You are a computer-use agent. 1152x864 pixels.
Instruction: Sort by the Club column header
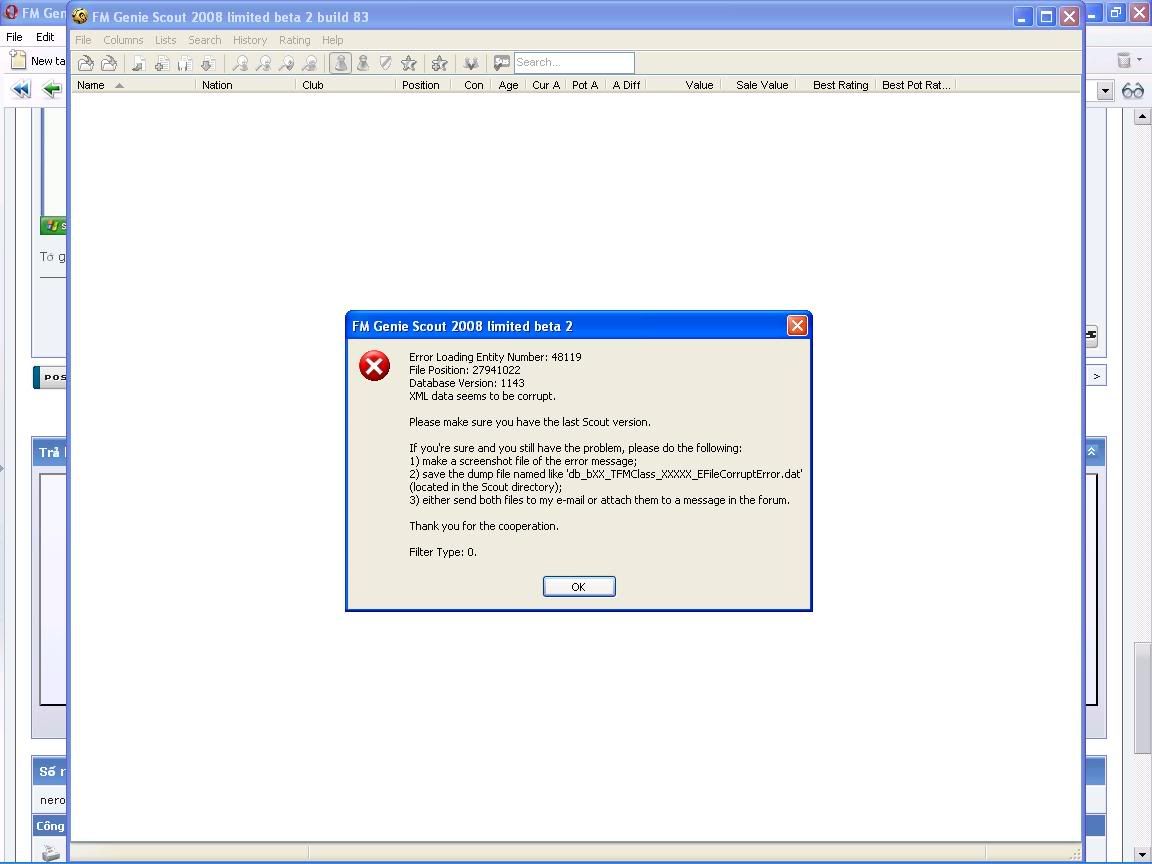tap(345, 85)
